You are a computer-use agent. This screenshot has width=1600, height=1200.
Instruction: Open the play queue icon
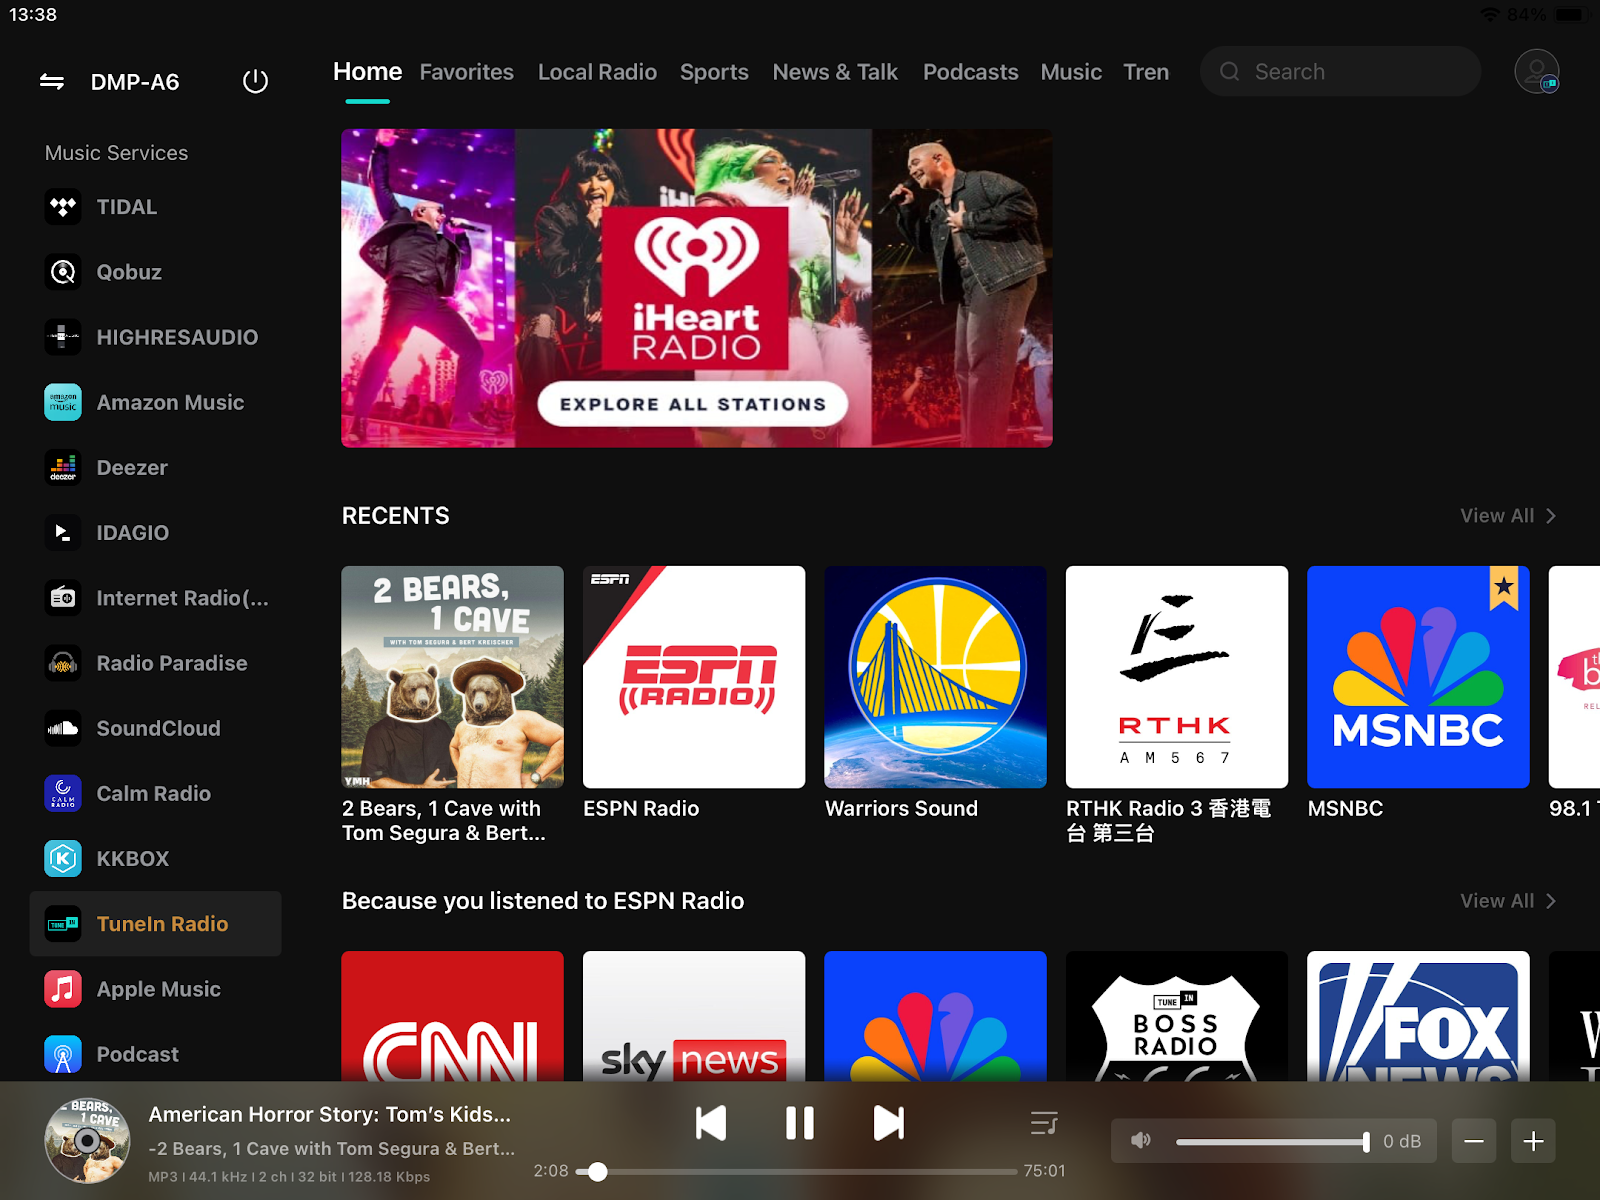click(x=1044, y=1123)
